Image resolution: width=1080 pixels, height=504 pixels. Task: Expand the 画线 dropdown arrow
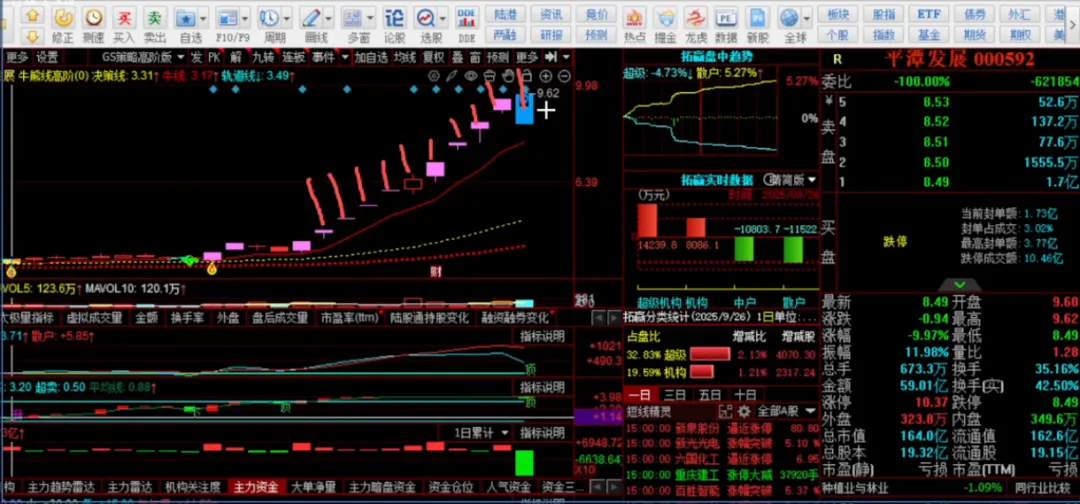click(x=329, y=18)
